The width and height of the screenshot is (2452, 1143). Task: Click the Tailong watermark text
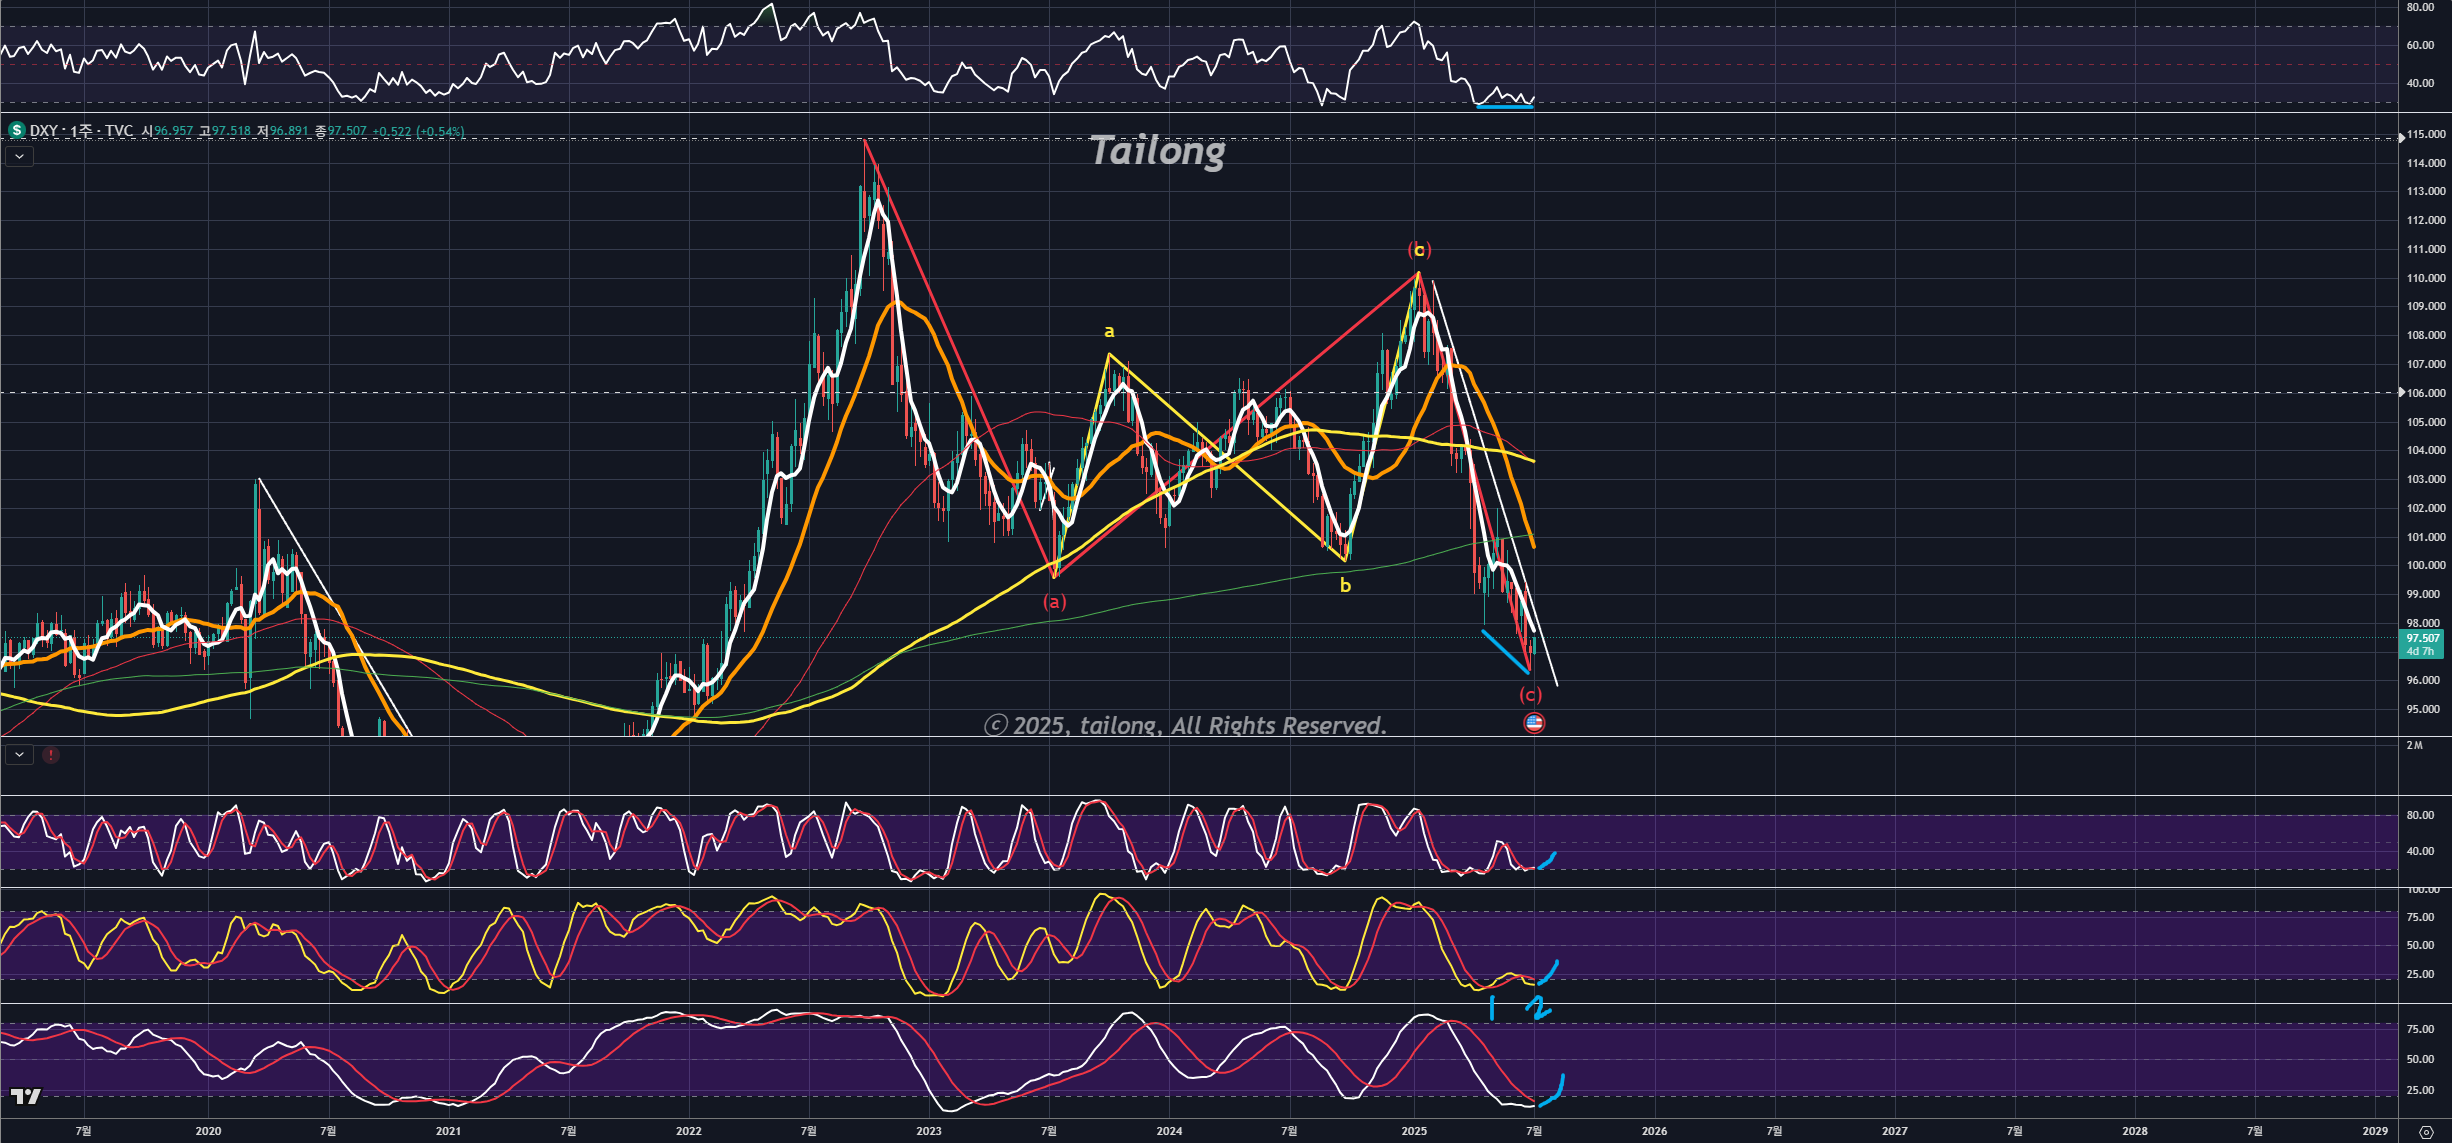pyautogui.click(x=1157, y=151)
